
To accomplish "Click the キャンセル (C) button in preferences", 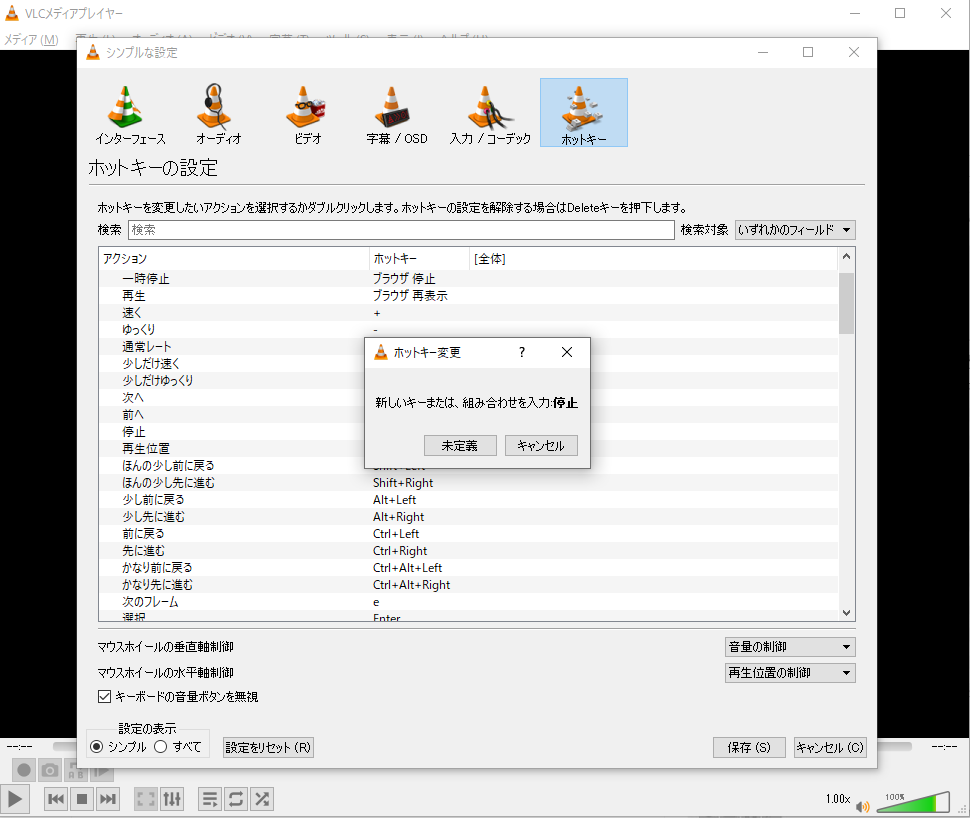I will (830, 747).
